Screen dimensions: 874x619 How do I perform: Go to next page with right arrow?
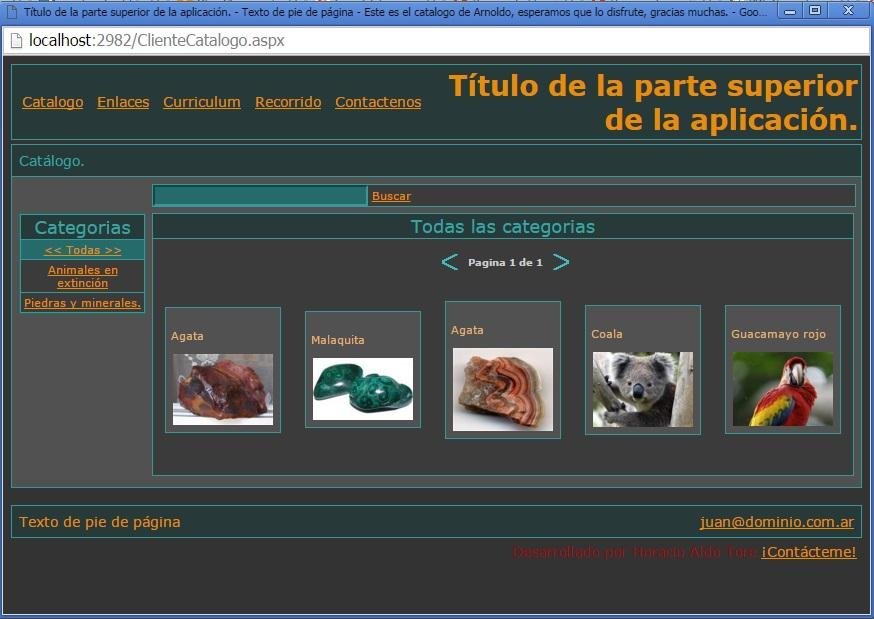tap(561, 261)
